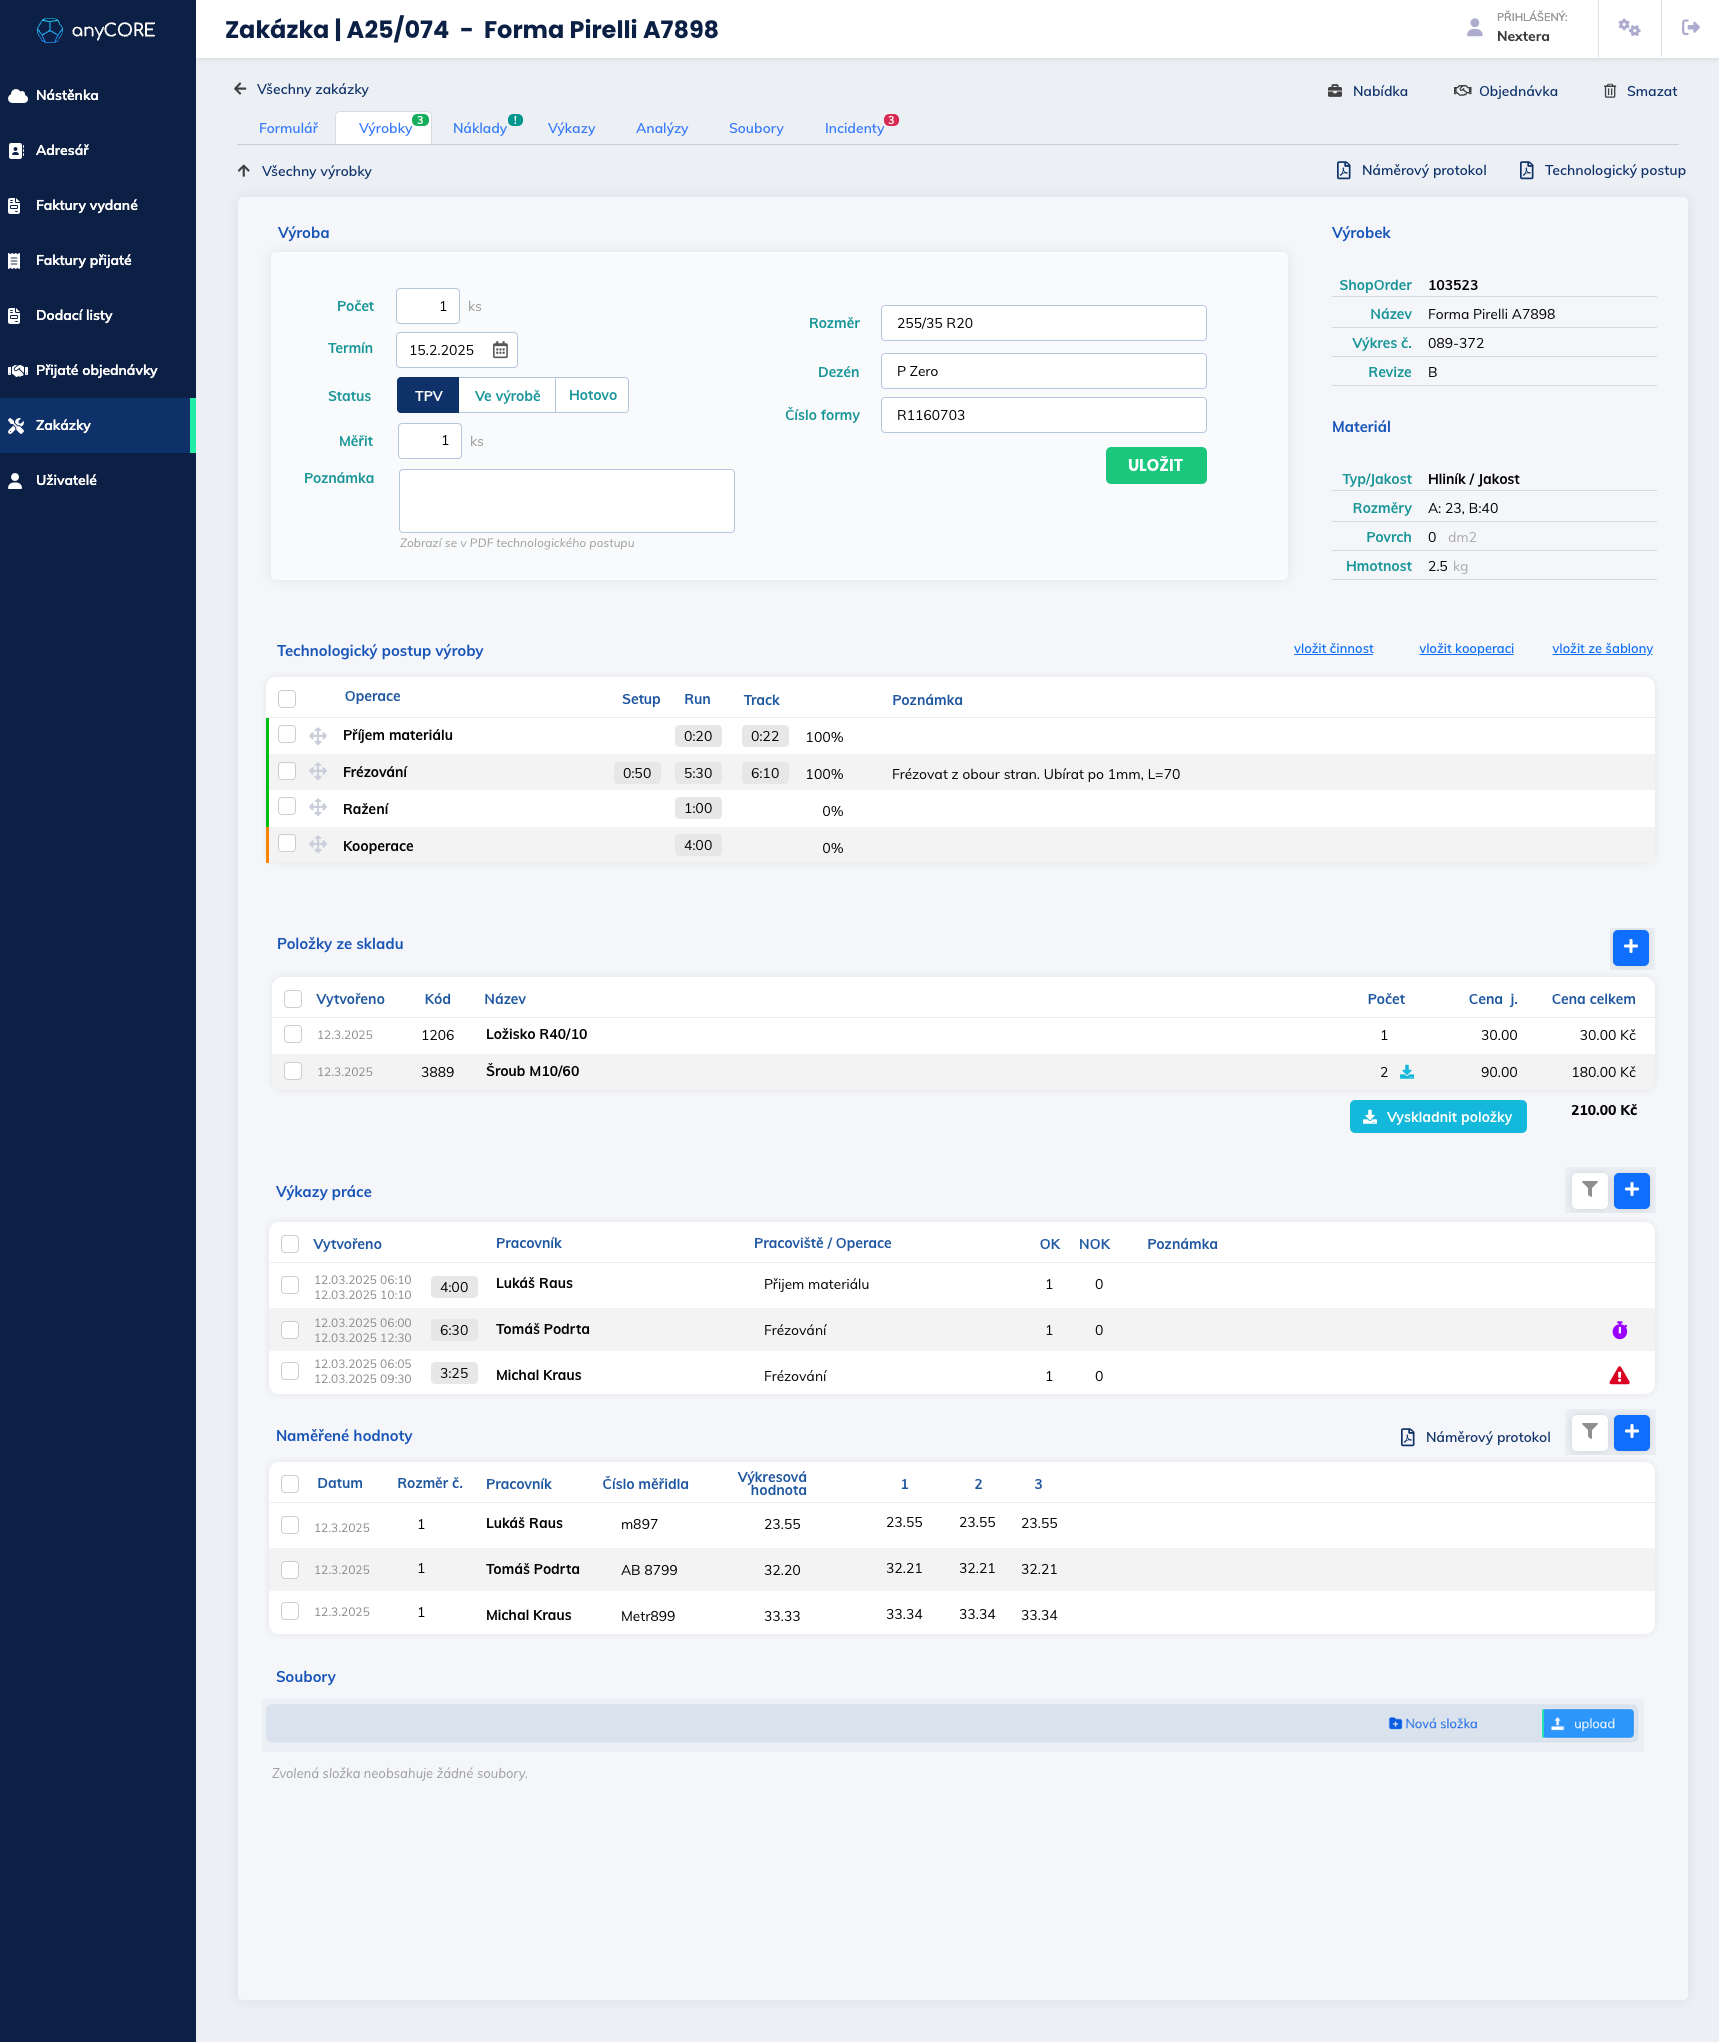Image resolution: width=1719 pixels, height=2042 pixels.
Task: Click into the Poznámka textarea
Action: click(566, 501)
